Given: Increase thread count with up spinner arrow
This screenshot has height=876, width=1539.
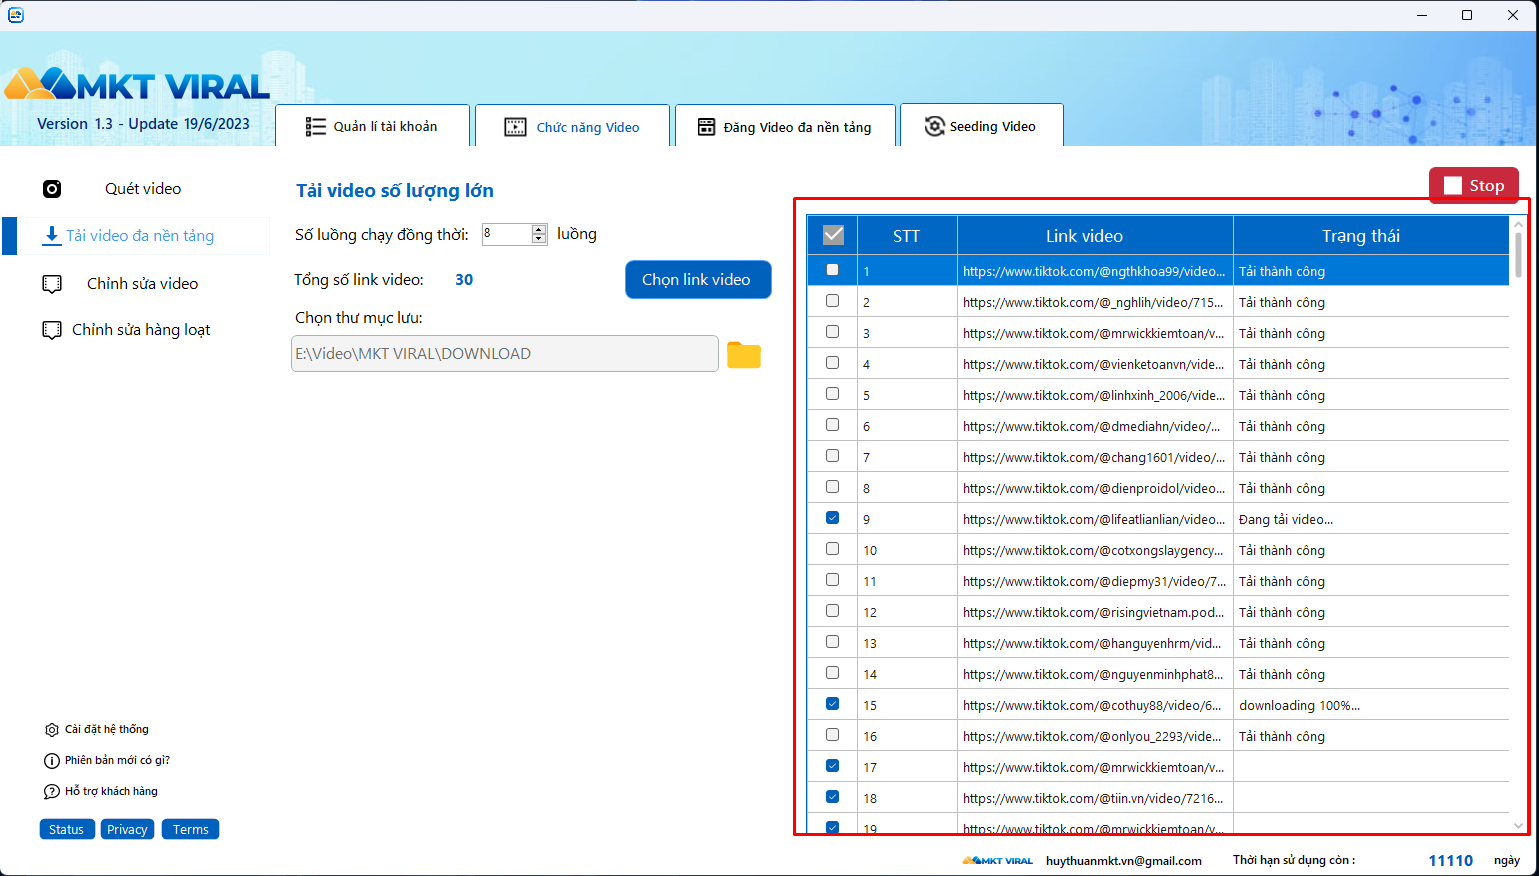Looking at the screenshot, I should (x=539, y=229).
